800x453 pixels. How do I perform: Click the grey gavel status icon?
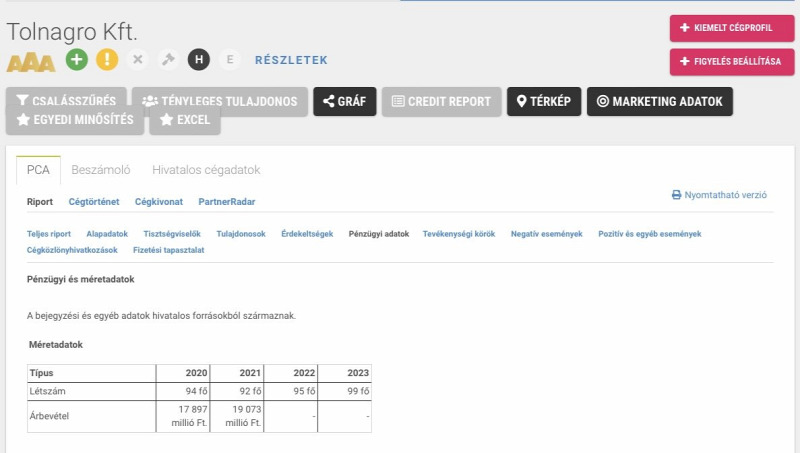pyautogui.click(x=168, y=60)
